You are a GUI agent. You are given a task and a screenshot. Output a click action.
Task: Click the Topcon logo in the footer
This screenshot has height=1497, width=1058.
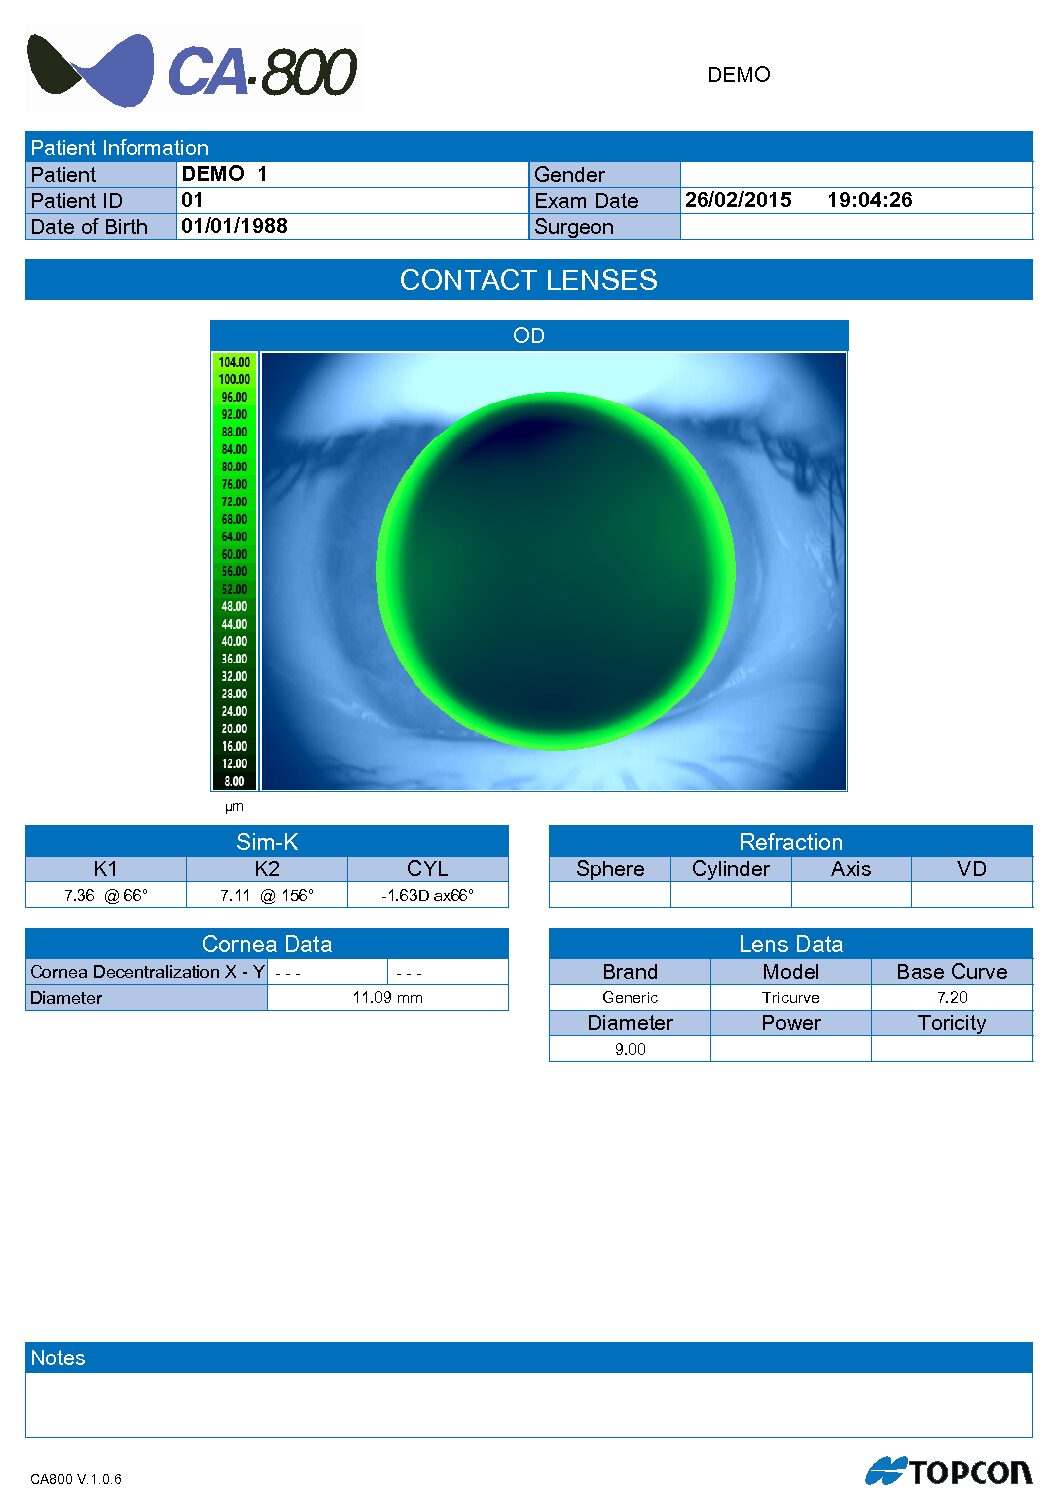[948, 1471]
